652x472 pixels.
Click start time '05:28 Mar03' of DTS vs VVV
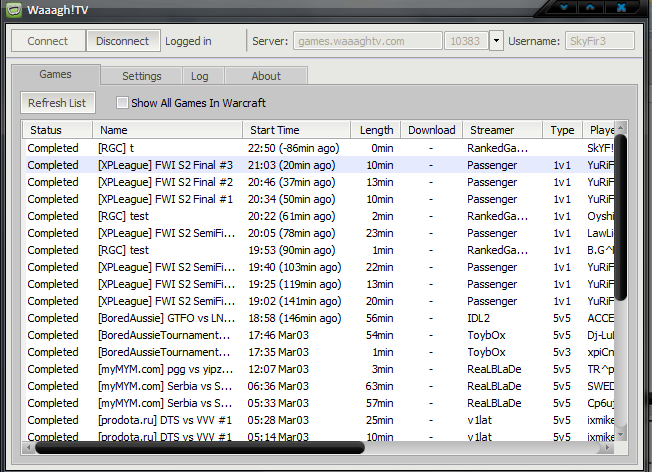pyautogui.click(x=278, y=420)
